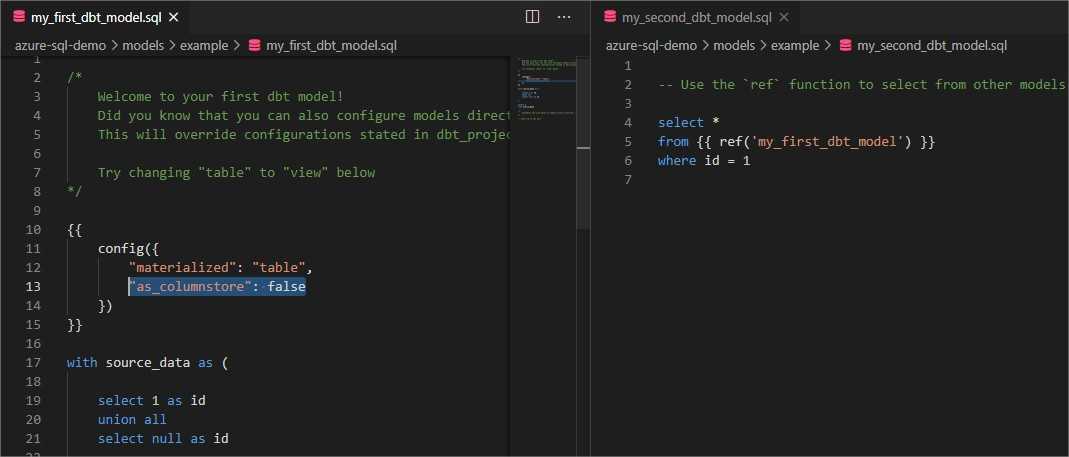1069x457 pixels.
Task: Click line number 13 in left editor gutter
Action: [33, 286]
